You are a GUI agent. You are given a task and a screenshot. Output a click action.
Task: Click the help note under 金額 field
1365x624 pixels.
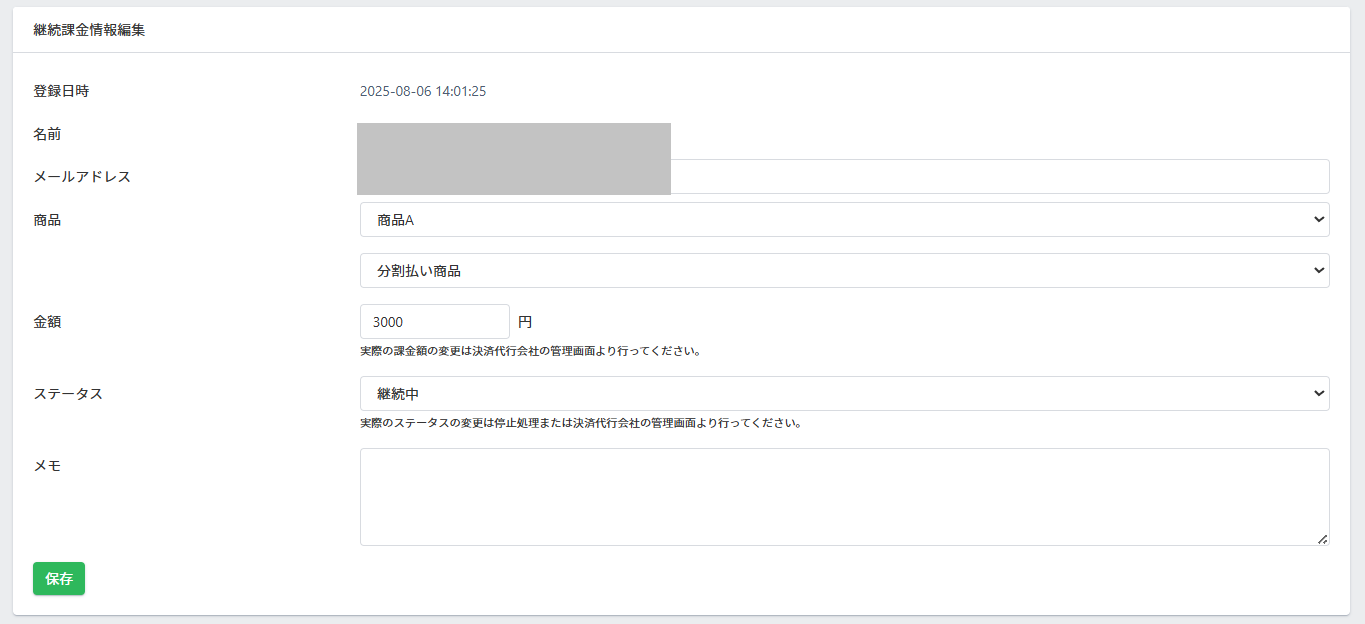coord(529,352)
